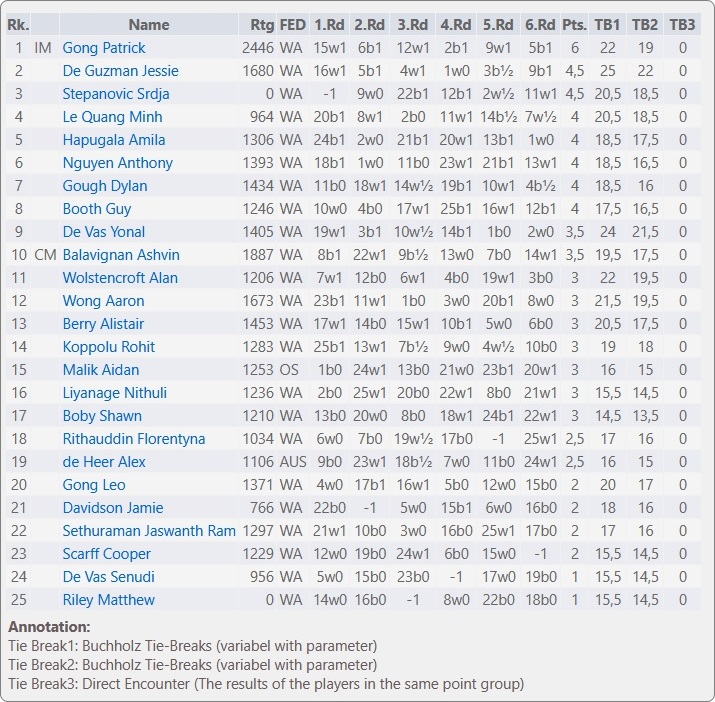Image resolution: width=715 pixels, height=702 pixels.
Task: Click the Name column header
Action: tap(149, 24)
